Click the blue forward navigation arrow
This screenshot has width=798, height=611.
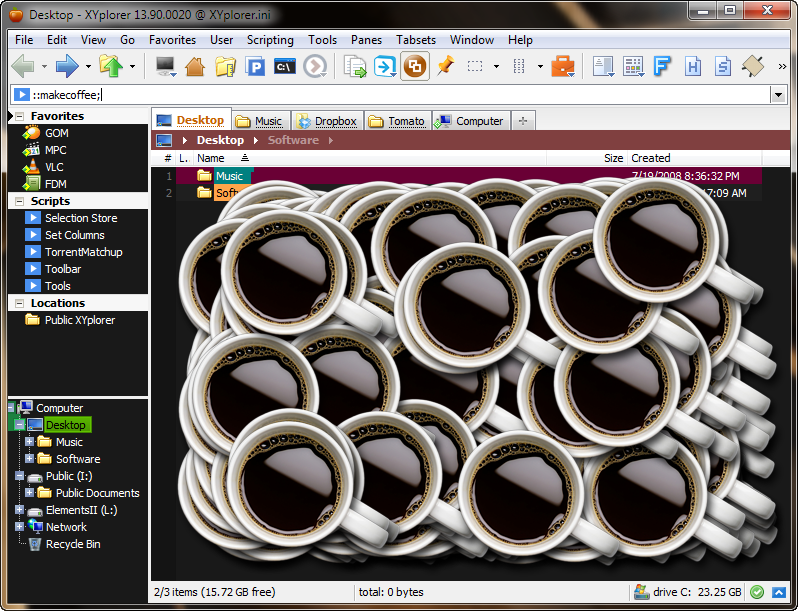pos(67,67)
